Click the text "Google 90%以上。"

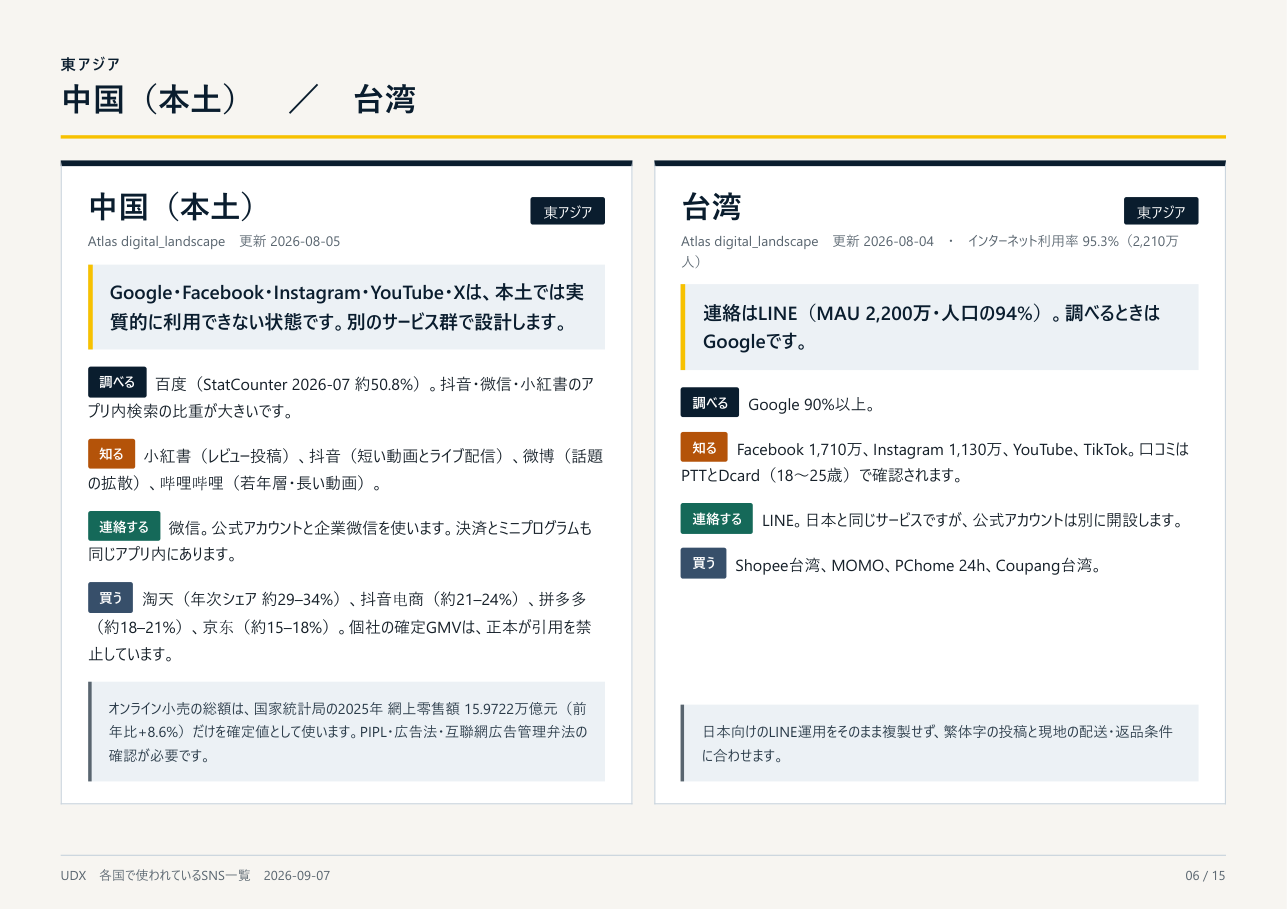pos(812,405)
